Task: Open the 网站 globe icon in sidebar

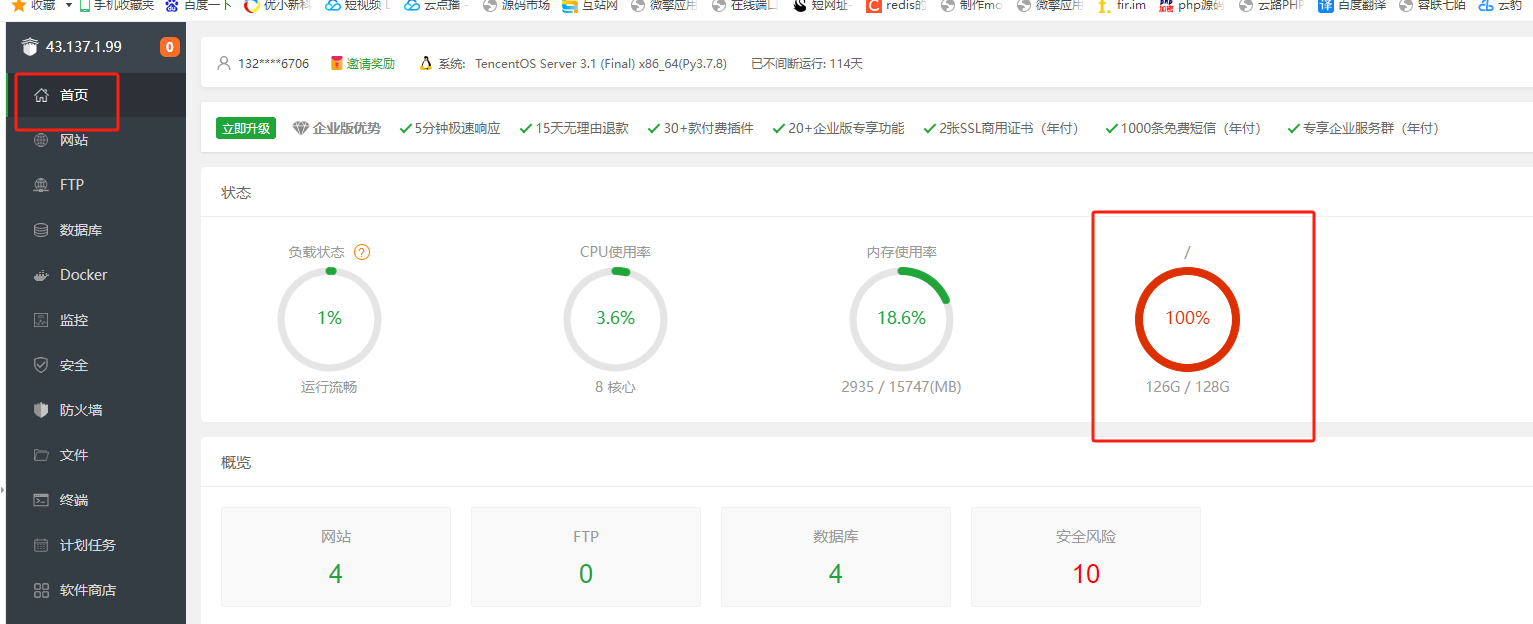Action: point(41,140)
